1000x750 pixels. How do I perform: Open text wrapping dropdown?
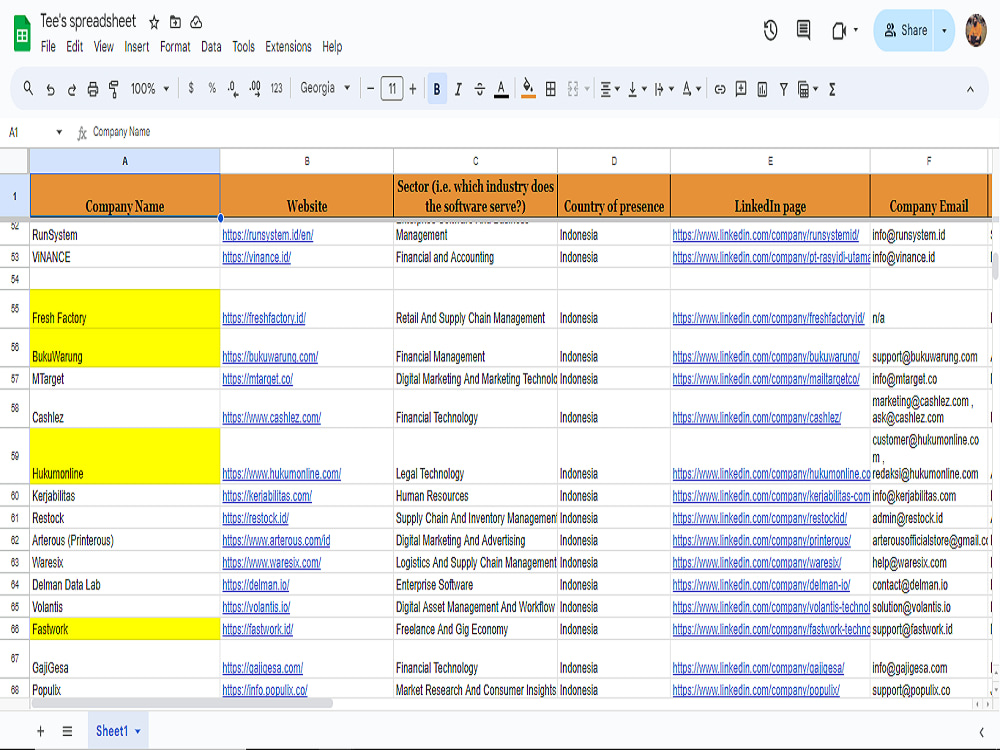click(663, 89)
